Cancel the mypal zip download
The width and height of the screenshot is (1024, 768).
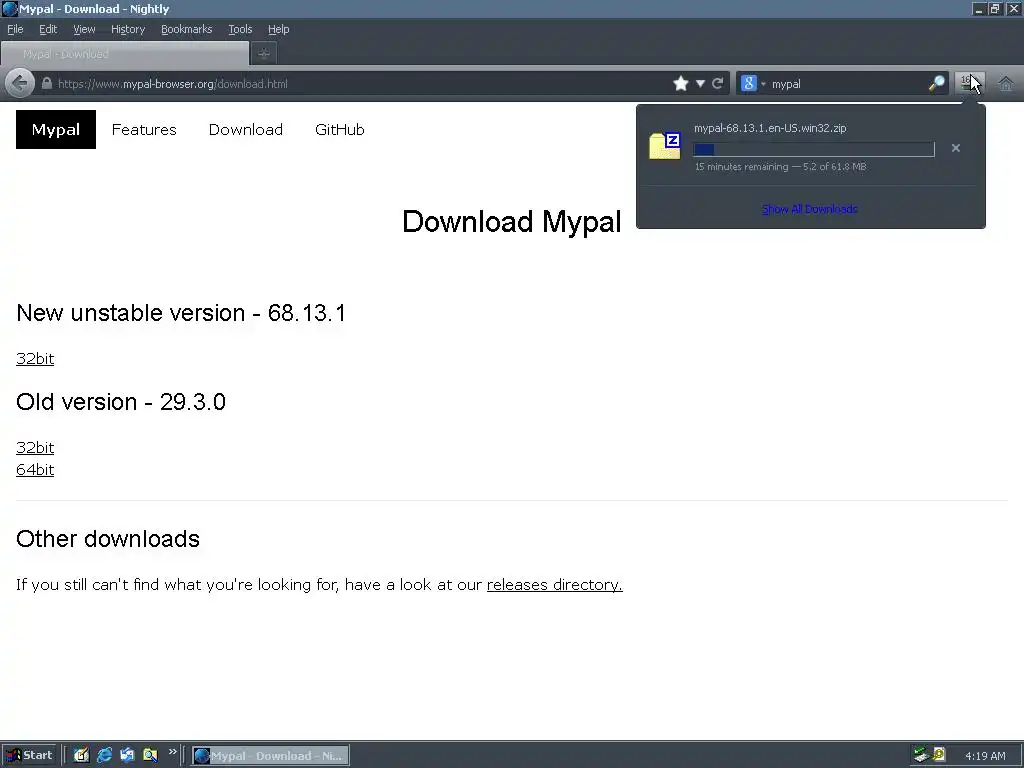(x=955, y=148)
